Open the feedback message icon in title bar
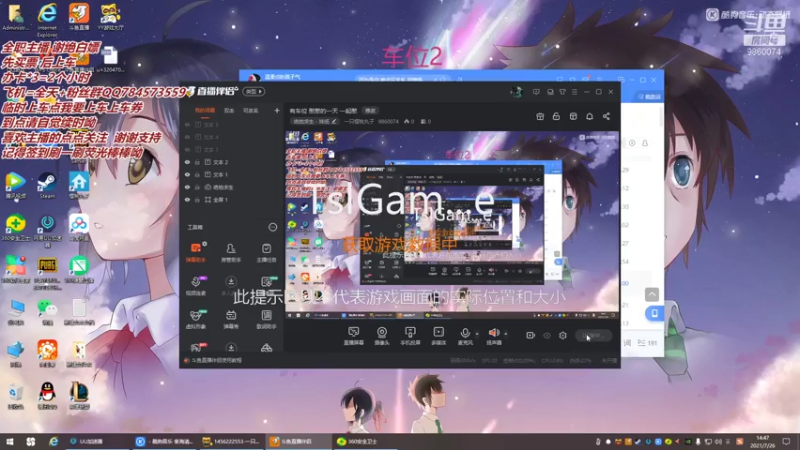This screenshot has height=450, width=800. pos(536,92)
